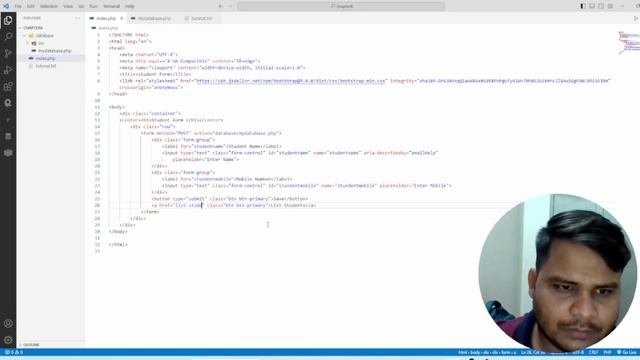This screenshot has width=640, height=360.
Task: Click the command center search box
Action: point(341,6)
